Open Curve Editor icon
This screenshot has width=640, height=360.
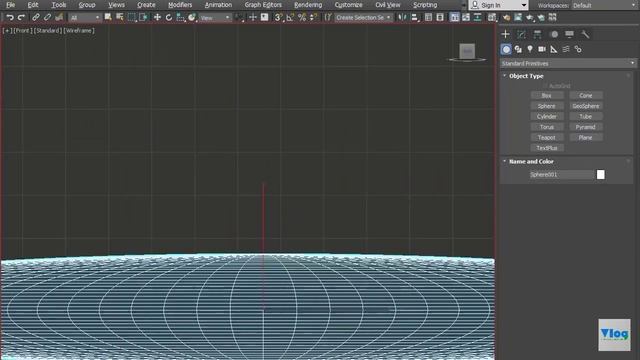[x=466, y=18]
